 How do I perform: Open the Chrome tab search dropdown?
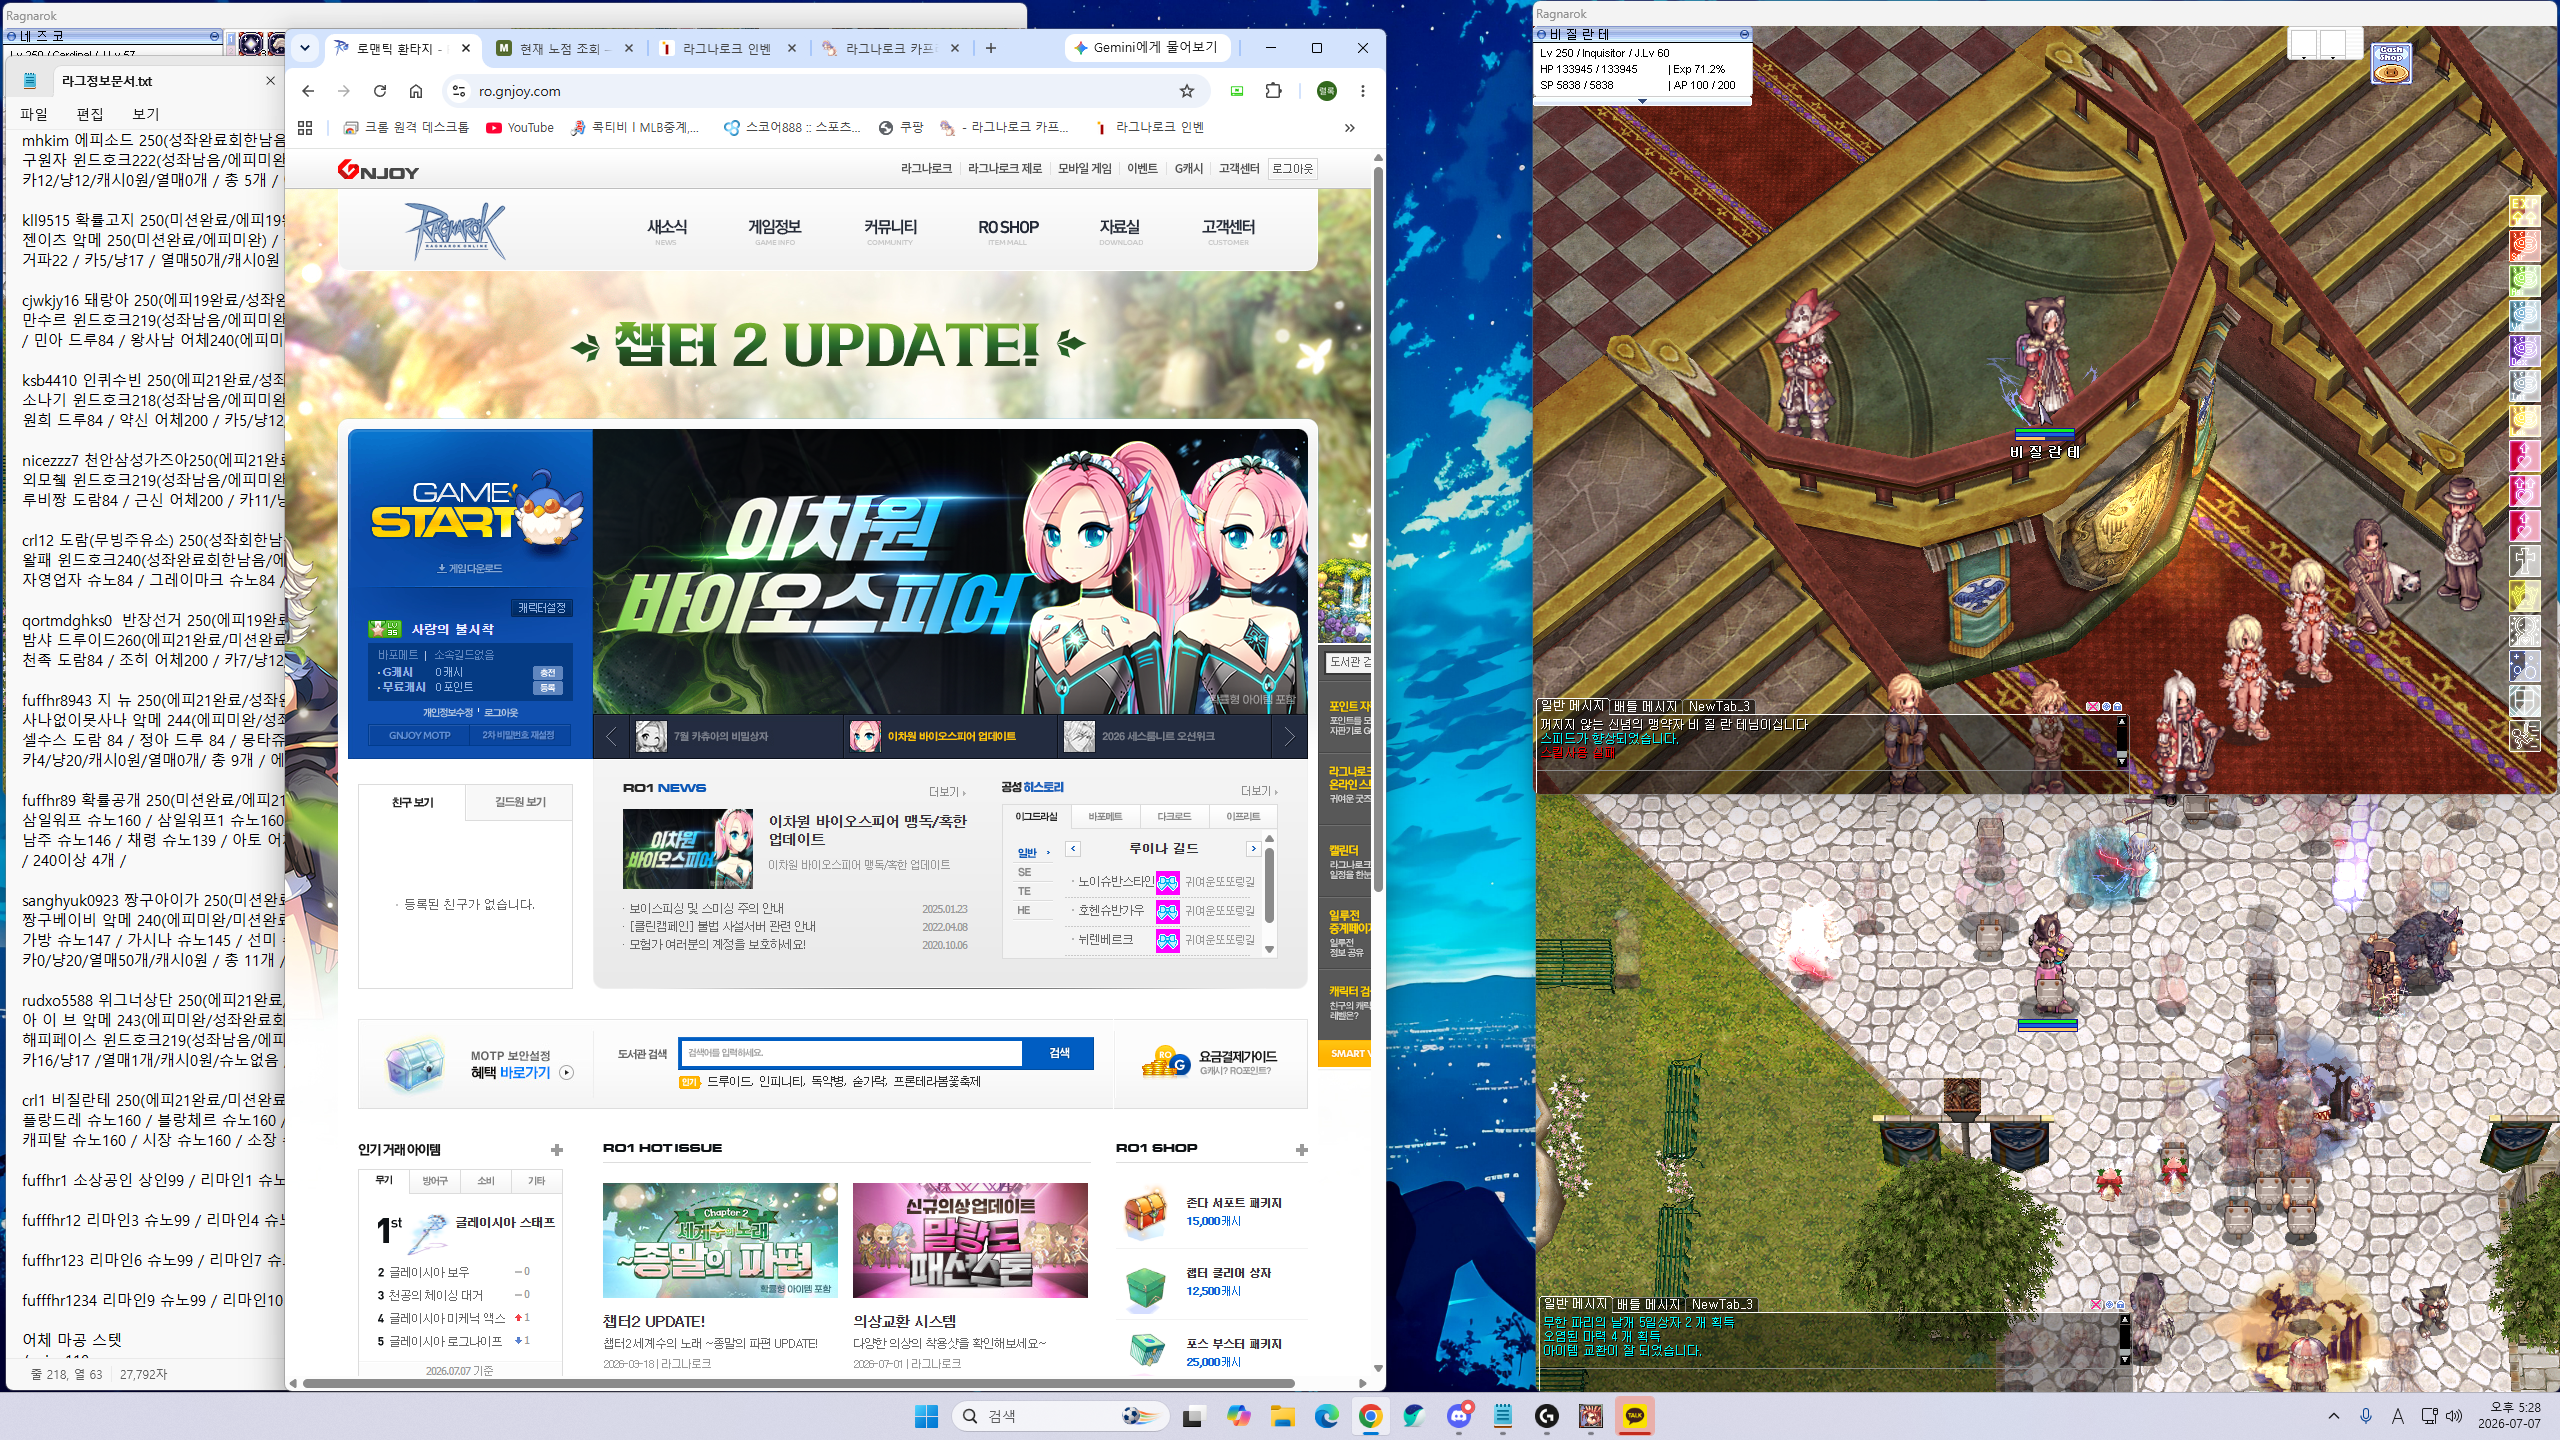[305, 48]
